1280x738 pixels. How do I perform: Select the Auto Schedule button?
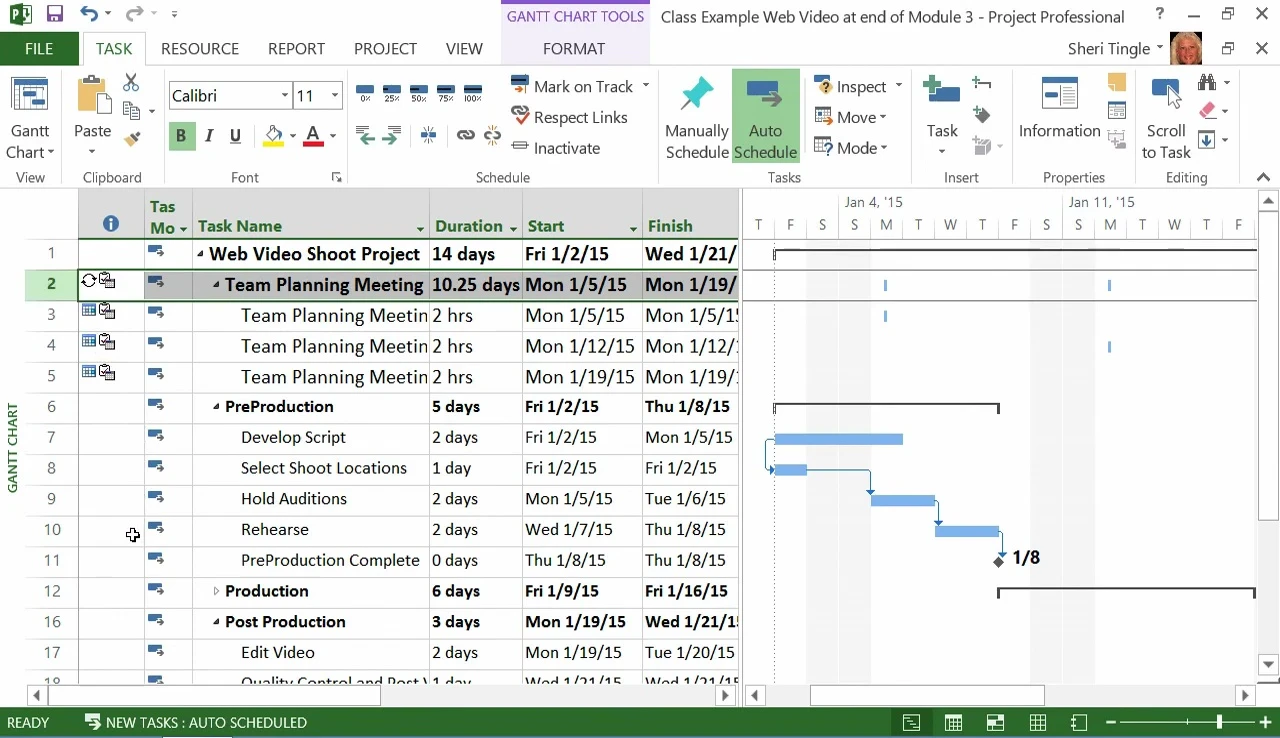click(765, 115)
